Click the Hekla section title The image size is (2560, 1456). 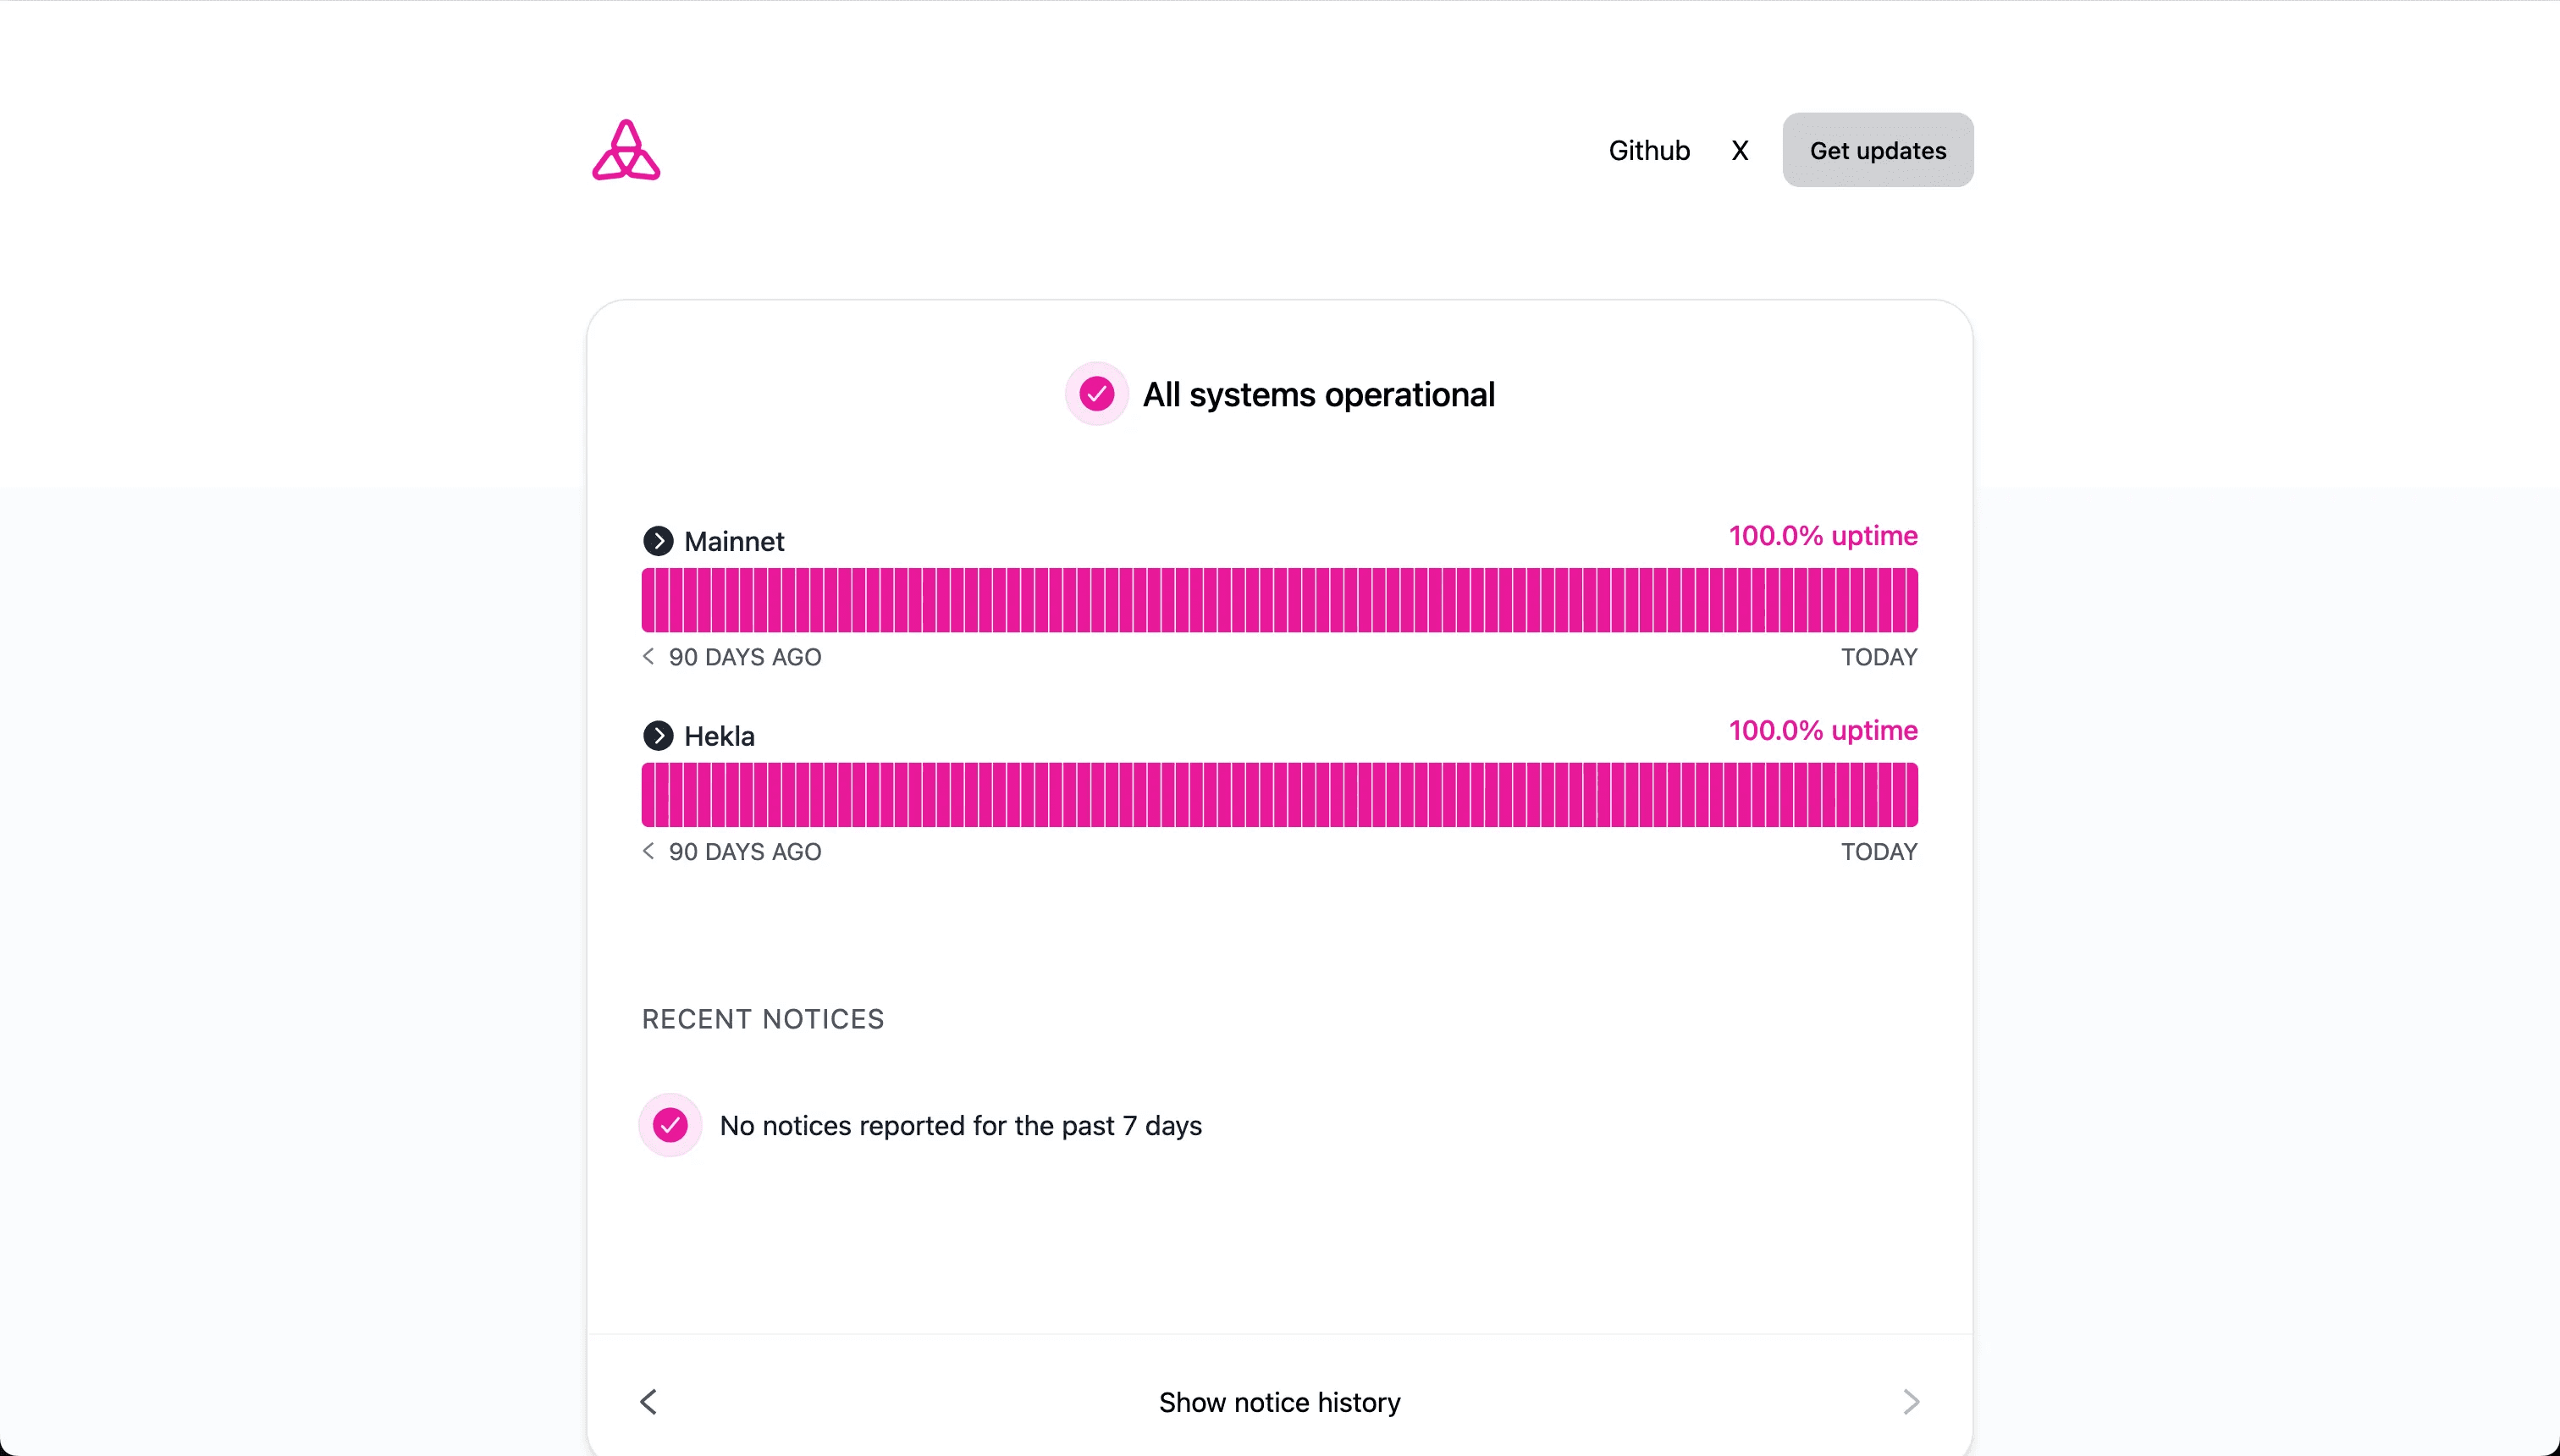(719, 736)
